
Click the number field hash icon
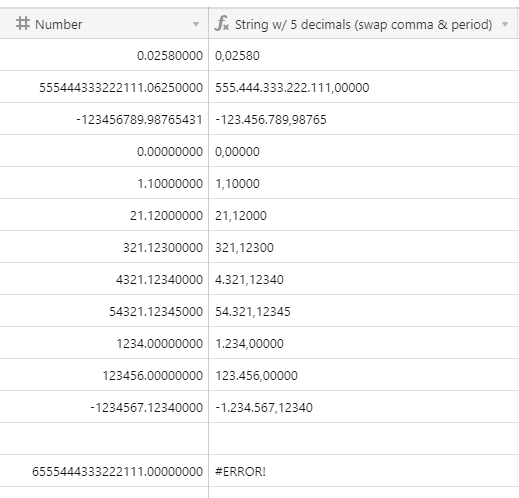click(23, 24)
